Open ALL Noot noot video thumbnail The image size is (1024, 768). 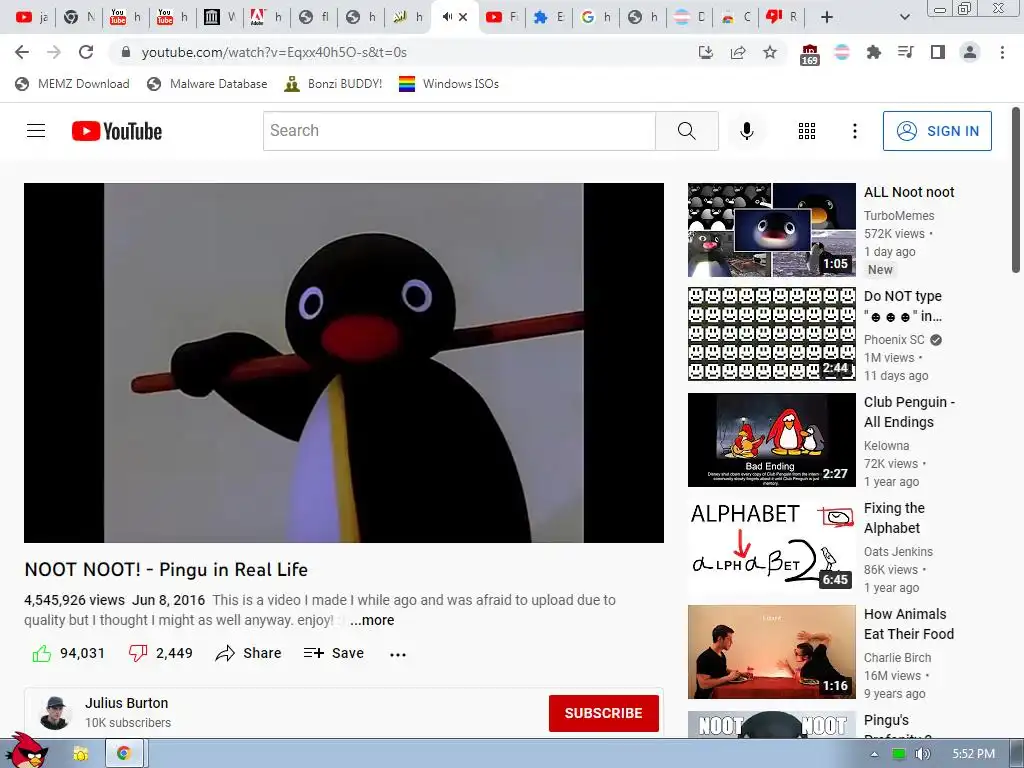[771, 230]
